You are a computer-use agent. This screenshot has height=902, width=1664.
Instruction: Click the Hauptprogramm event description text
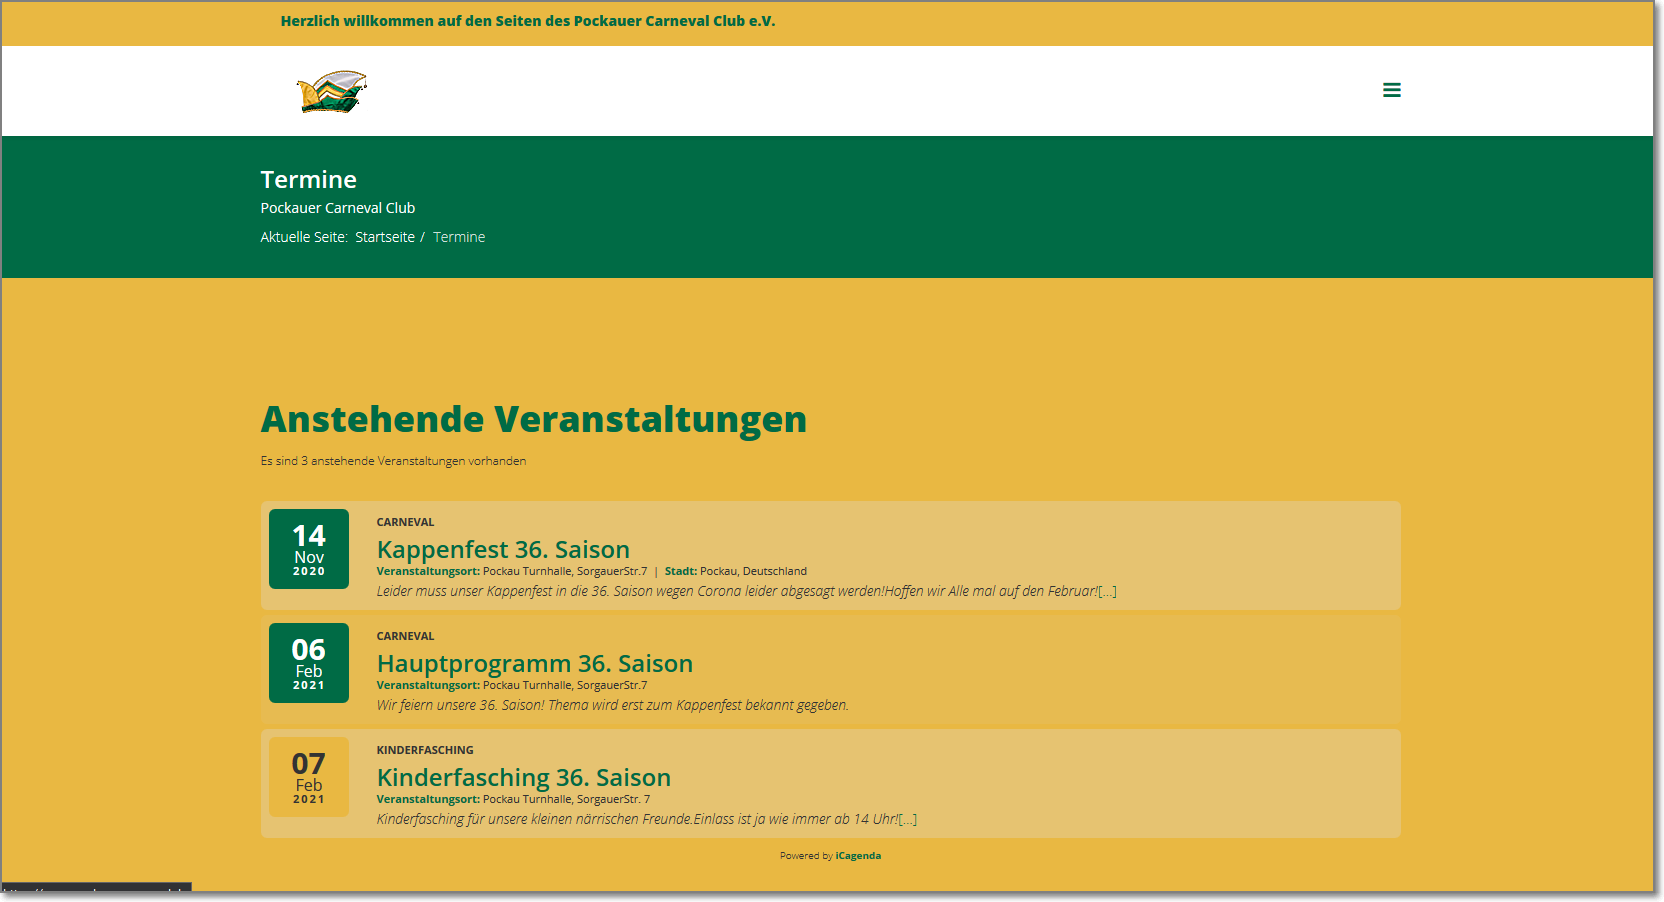612,706
